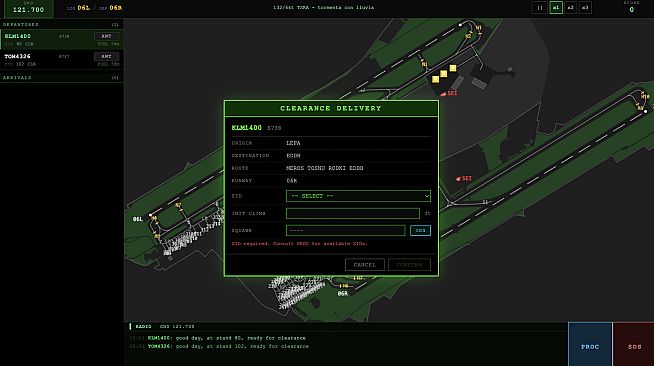
Task: Open the PROC procedures panel
Action: coord(590,346)
